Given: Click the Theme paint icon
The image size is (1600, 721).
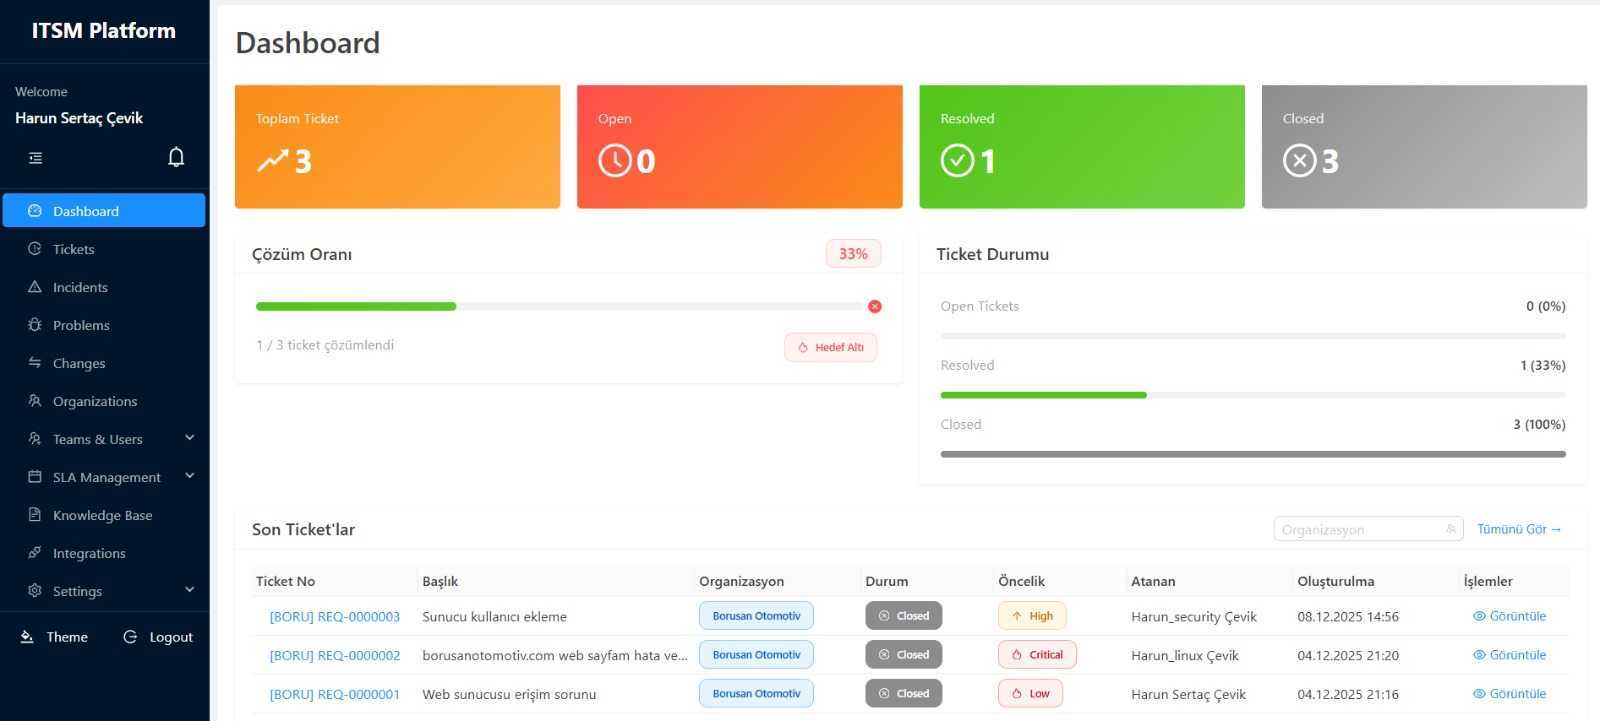Looking at the screenshot, I should click(27, 637).
